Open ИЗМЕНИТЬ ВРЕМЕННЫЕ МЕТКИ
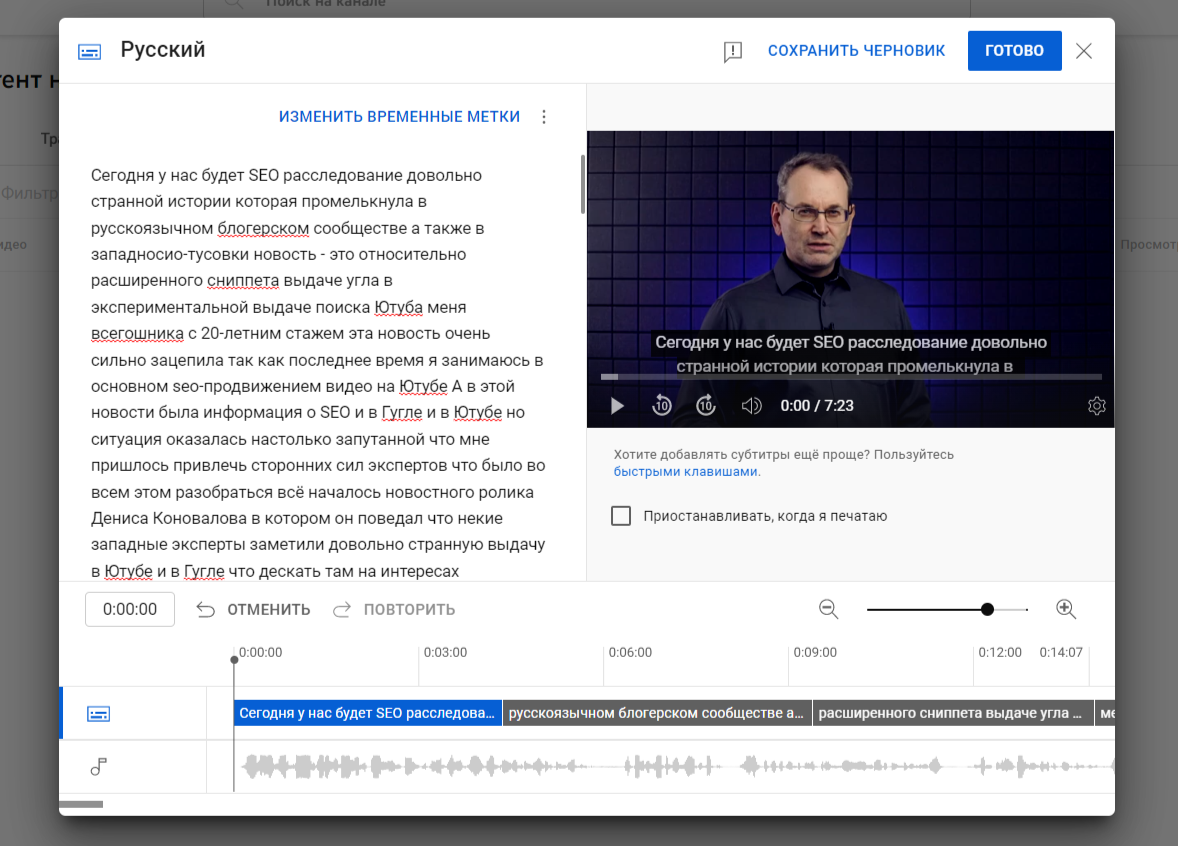This screenshot has height=846, width=1178. tap(399, 116)
